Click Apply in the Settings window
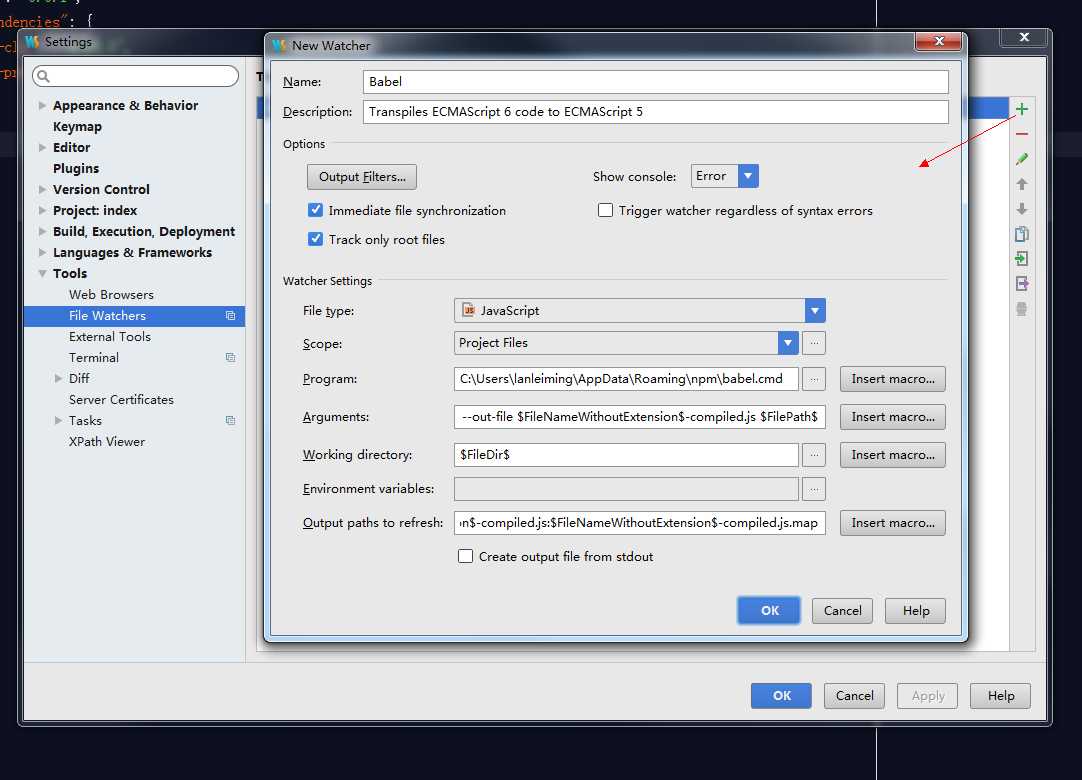Image resolution: width=1082 pixels, height=780 pixels. point(927,696)
